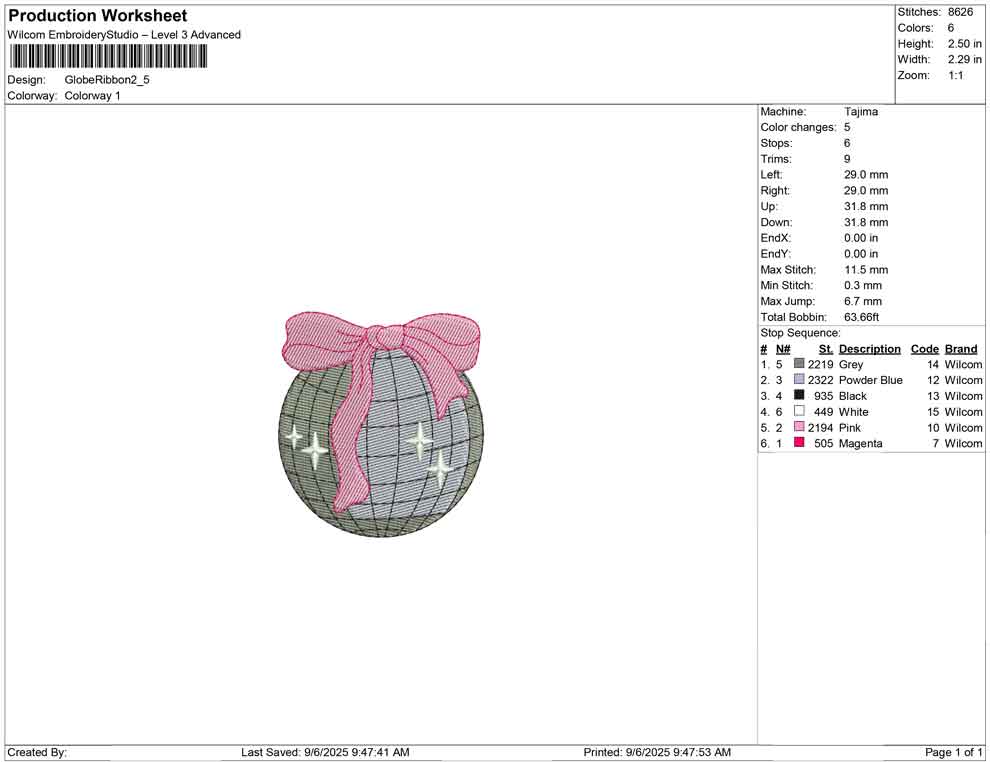Click the 'Description' column header
Viewport: 990px width, 762px height.
click(869, 349)
